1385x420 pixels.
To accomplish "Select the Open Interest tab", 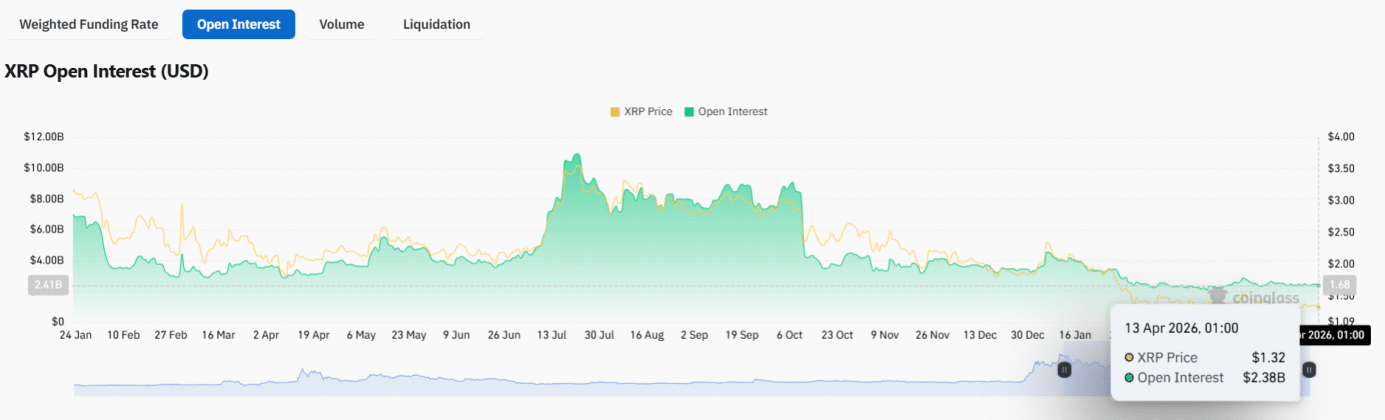I will tap(238, 24).
